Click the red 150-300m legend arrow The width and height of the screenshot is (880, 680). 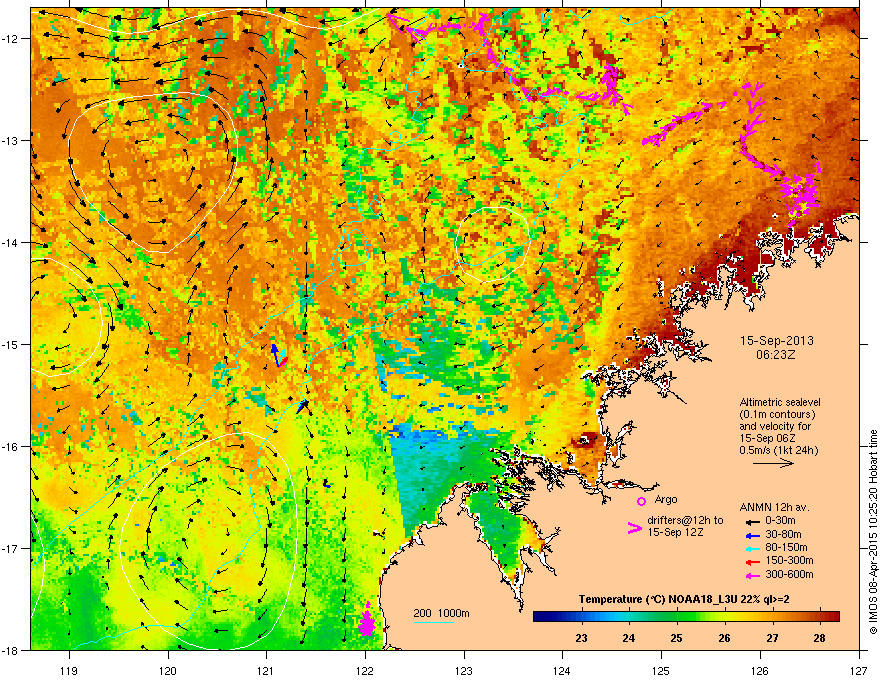752,562
